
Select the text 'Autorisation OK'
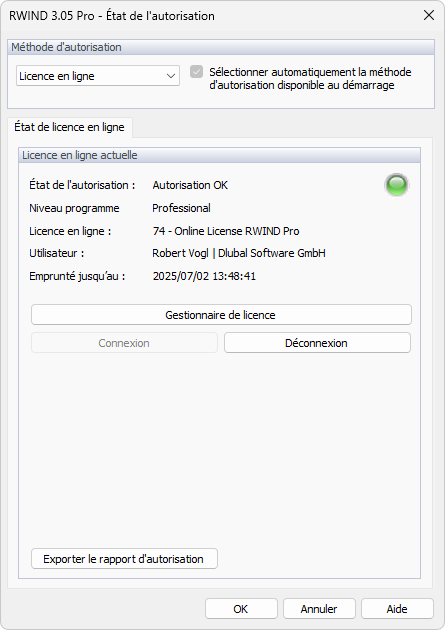coord(190,185)
